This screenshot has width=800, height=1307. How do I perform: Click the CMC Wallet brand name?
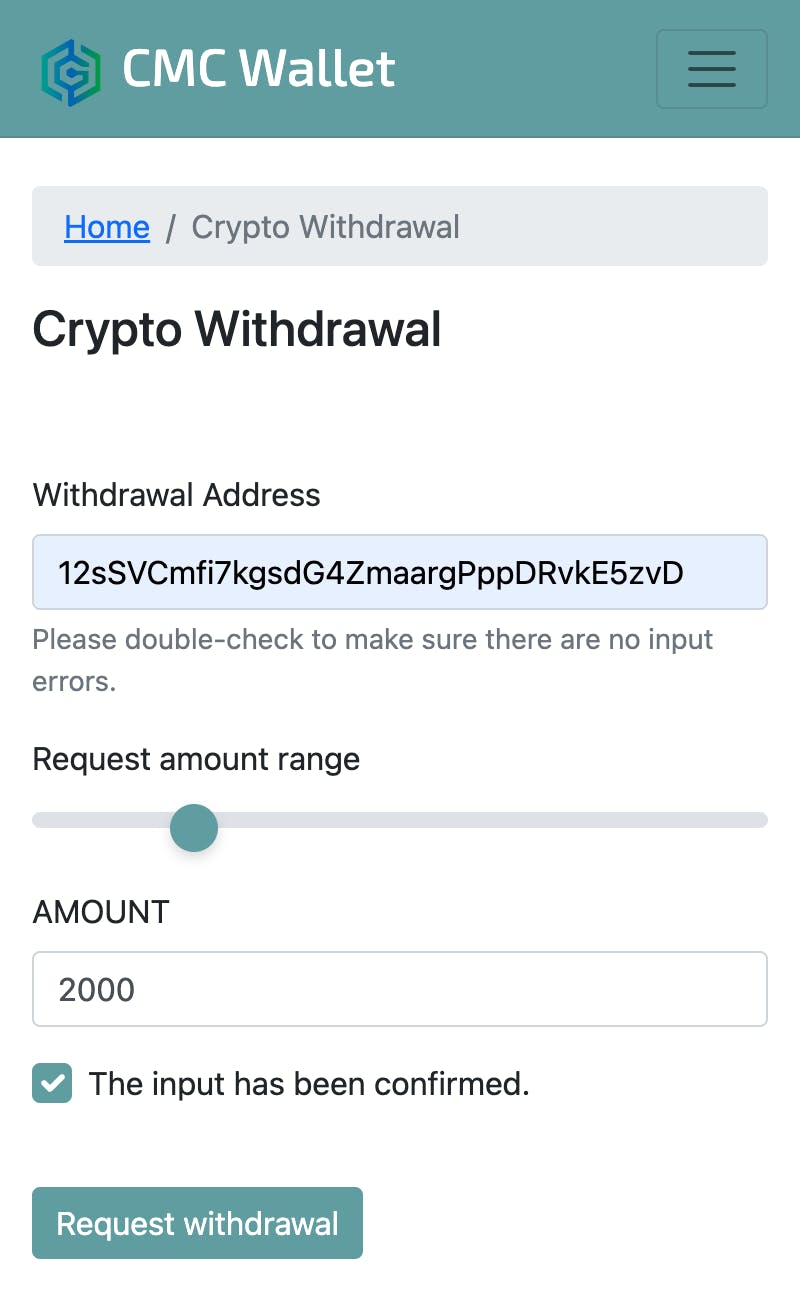pyautogui.click(x=258, y=69)
